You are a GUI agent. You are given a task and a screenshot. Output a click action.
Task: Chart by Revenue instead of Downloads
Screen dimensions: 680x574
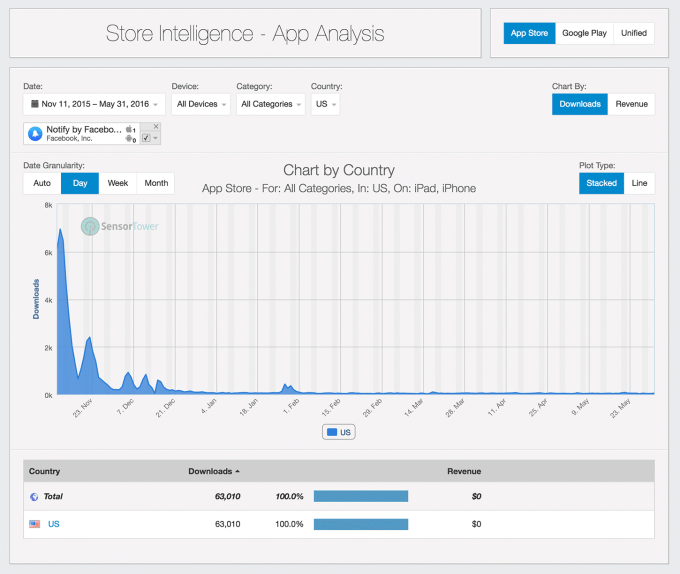click(631, 104)
